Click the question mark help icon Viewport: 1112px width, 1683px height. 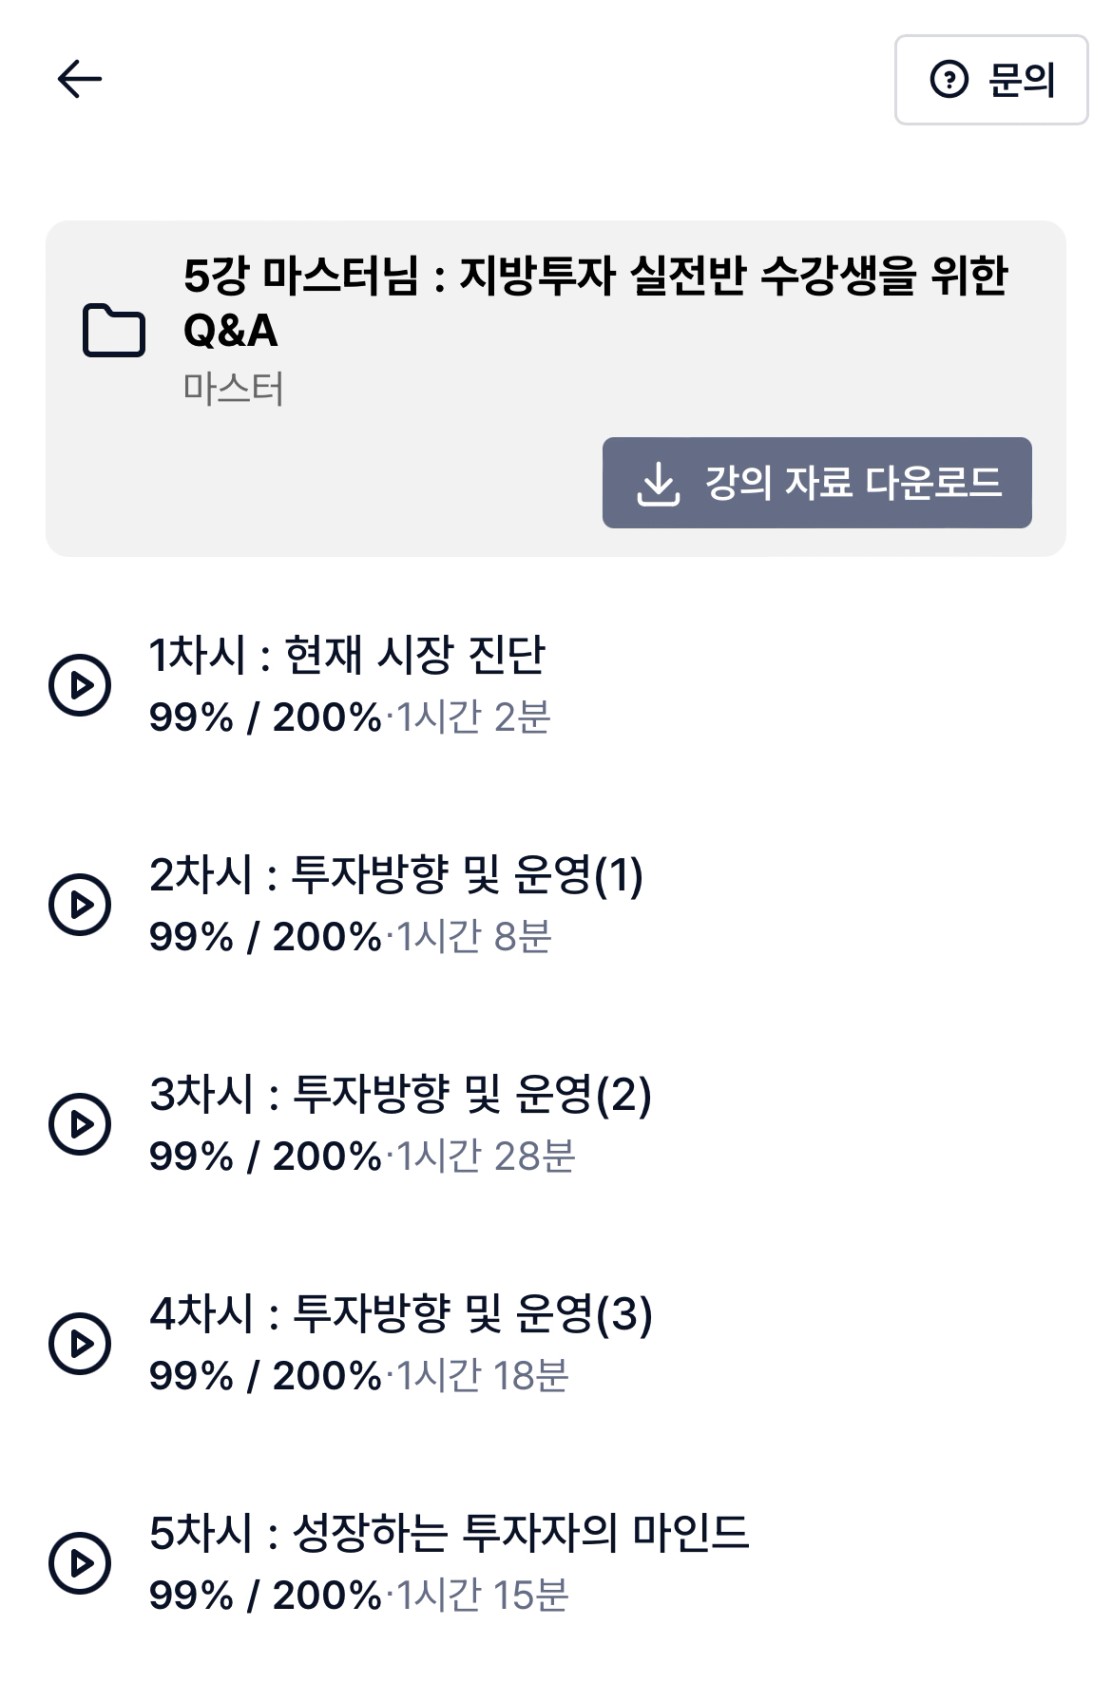948,80
